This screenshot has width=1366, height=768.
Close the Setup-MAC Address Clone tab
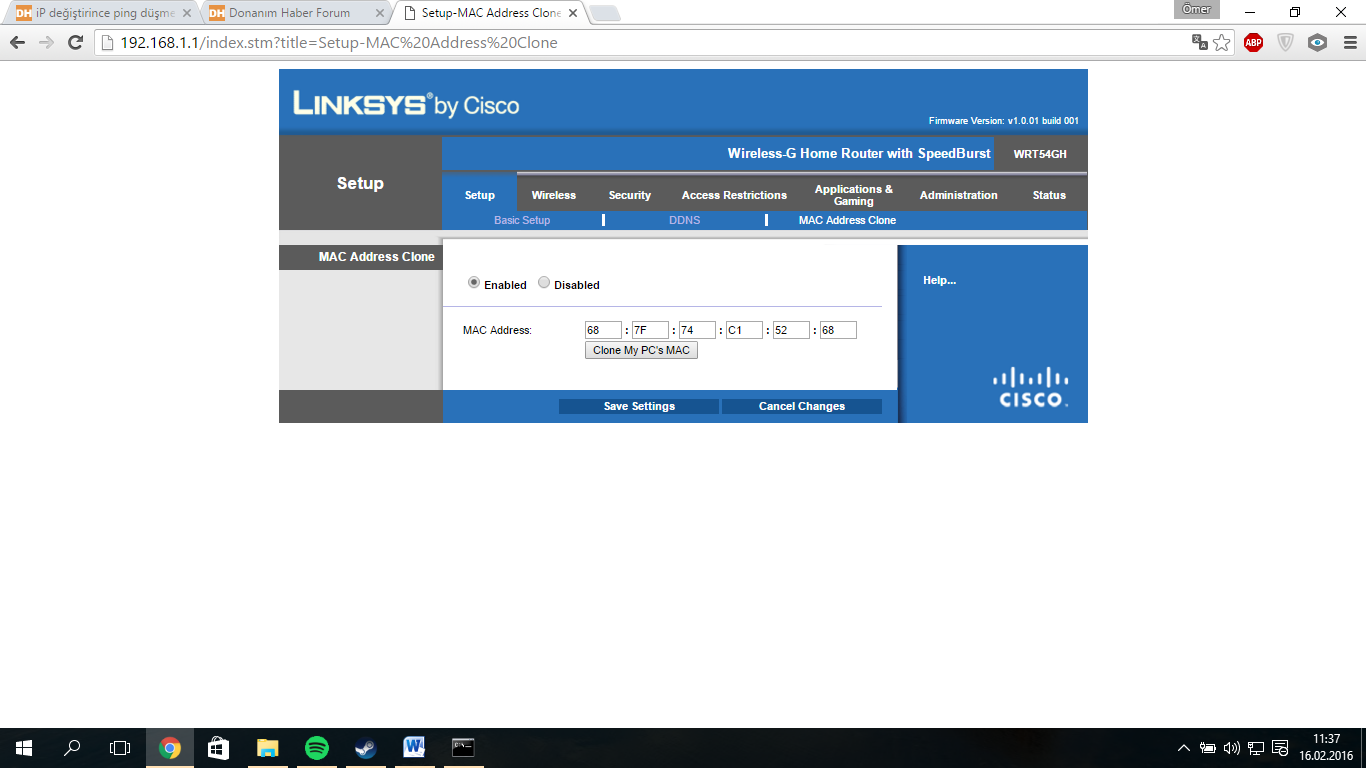[572, 14]
